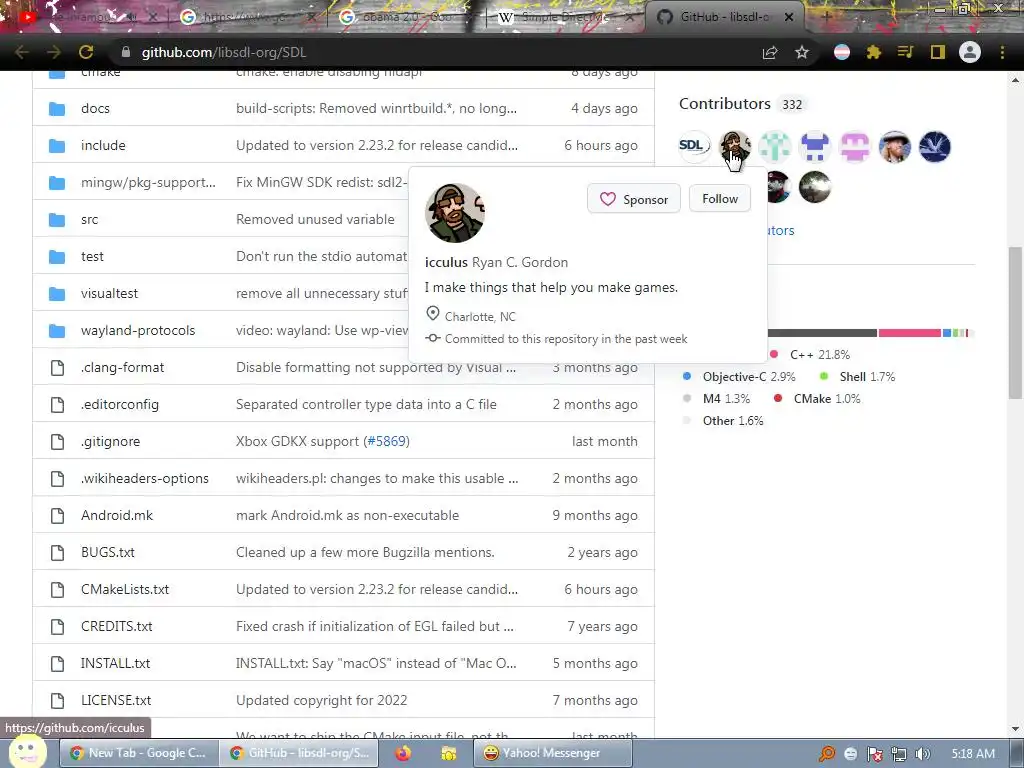Image resolution: width=1024 pixels, height=768 pixels.
Task: Switch to New Tab - Google Chrome taskbar item
Action: (x=138, y=753)
